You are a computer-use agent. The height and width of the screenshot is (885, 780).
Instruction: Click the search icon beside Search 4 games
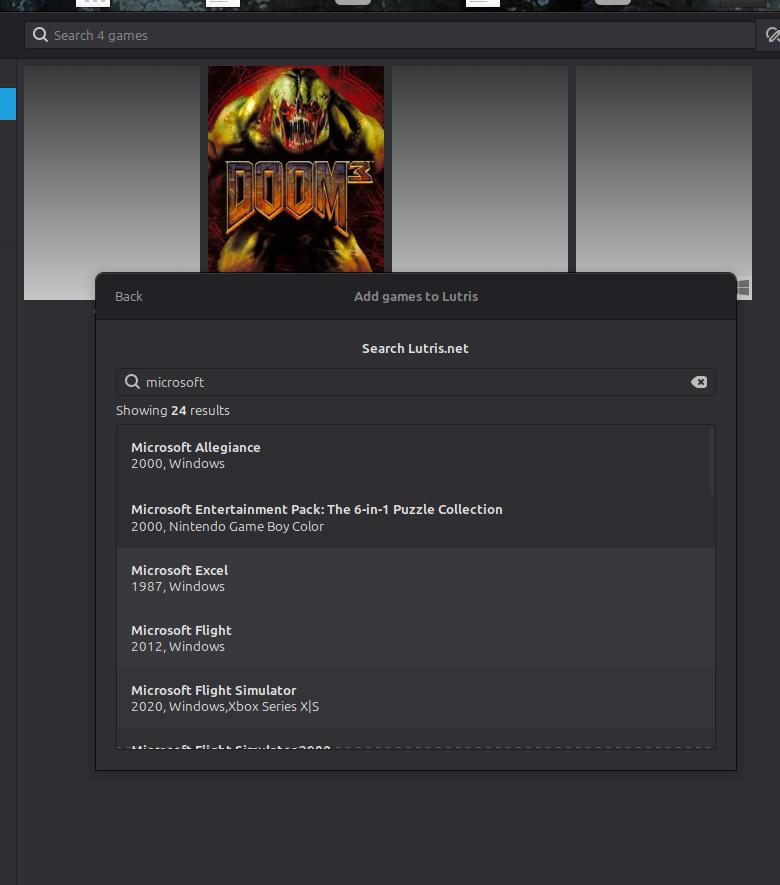point(40,35)
